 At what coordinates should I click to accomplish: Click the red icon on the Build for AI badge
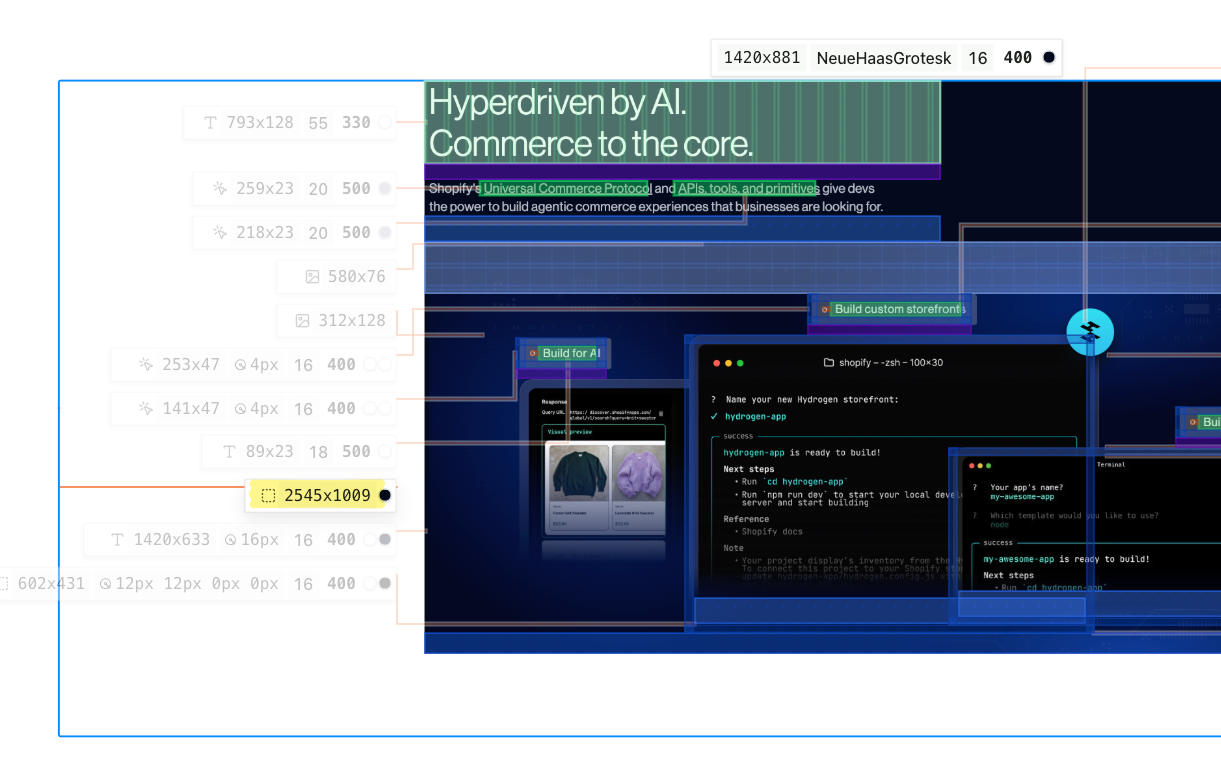[532, 353]
